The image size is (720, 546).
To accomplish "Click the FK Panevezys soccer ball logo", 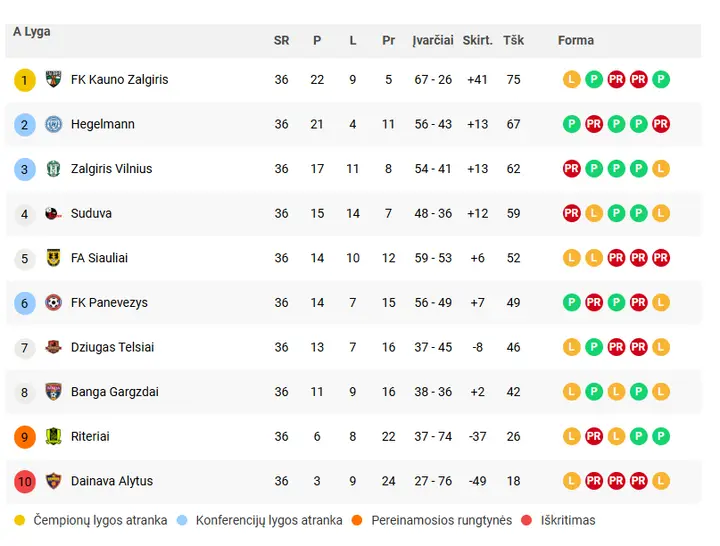I will 53,302.
